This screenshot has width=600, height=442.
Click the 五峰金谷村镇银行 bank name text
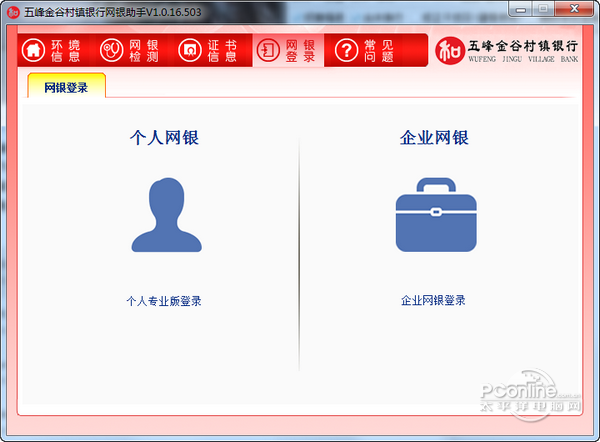point(523,46)
